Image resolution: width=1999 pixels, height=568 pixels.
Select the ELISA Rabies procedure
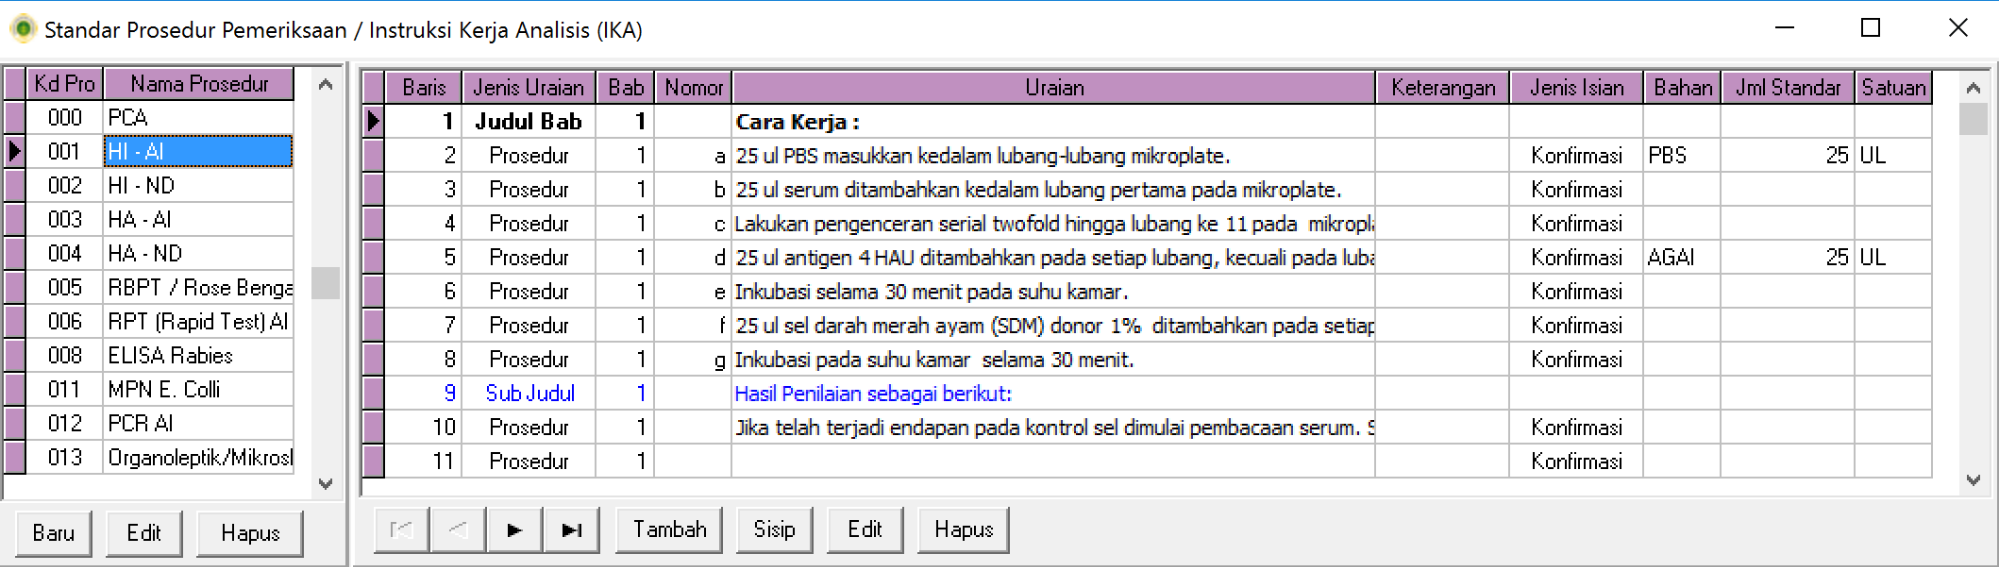198,356
